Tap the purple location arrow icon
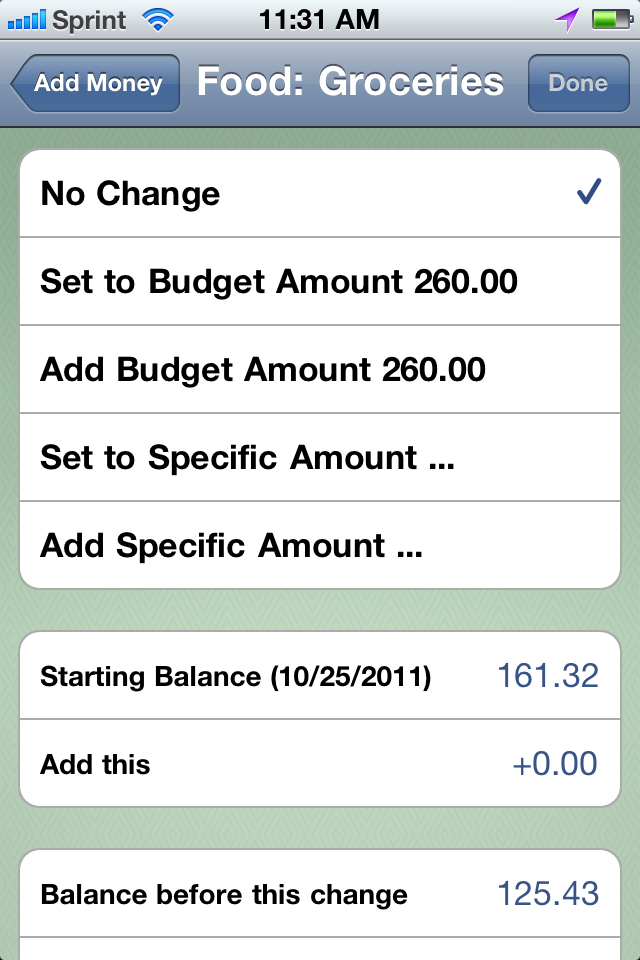Viewport: 640px width, 960px height. click(x=567, y=20)
